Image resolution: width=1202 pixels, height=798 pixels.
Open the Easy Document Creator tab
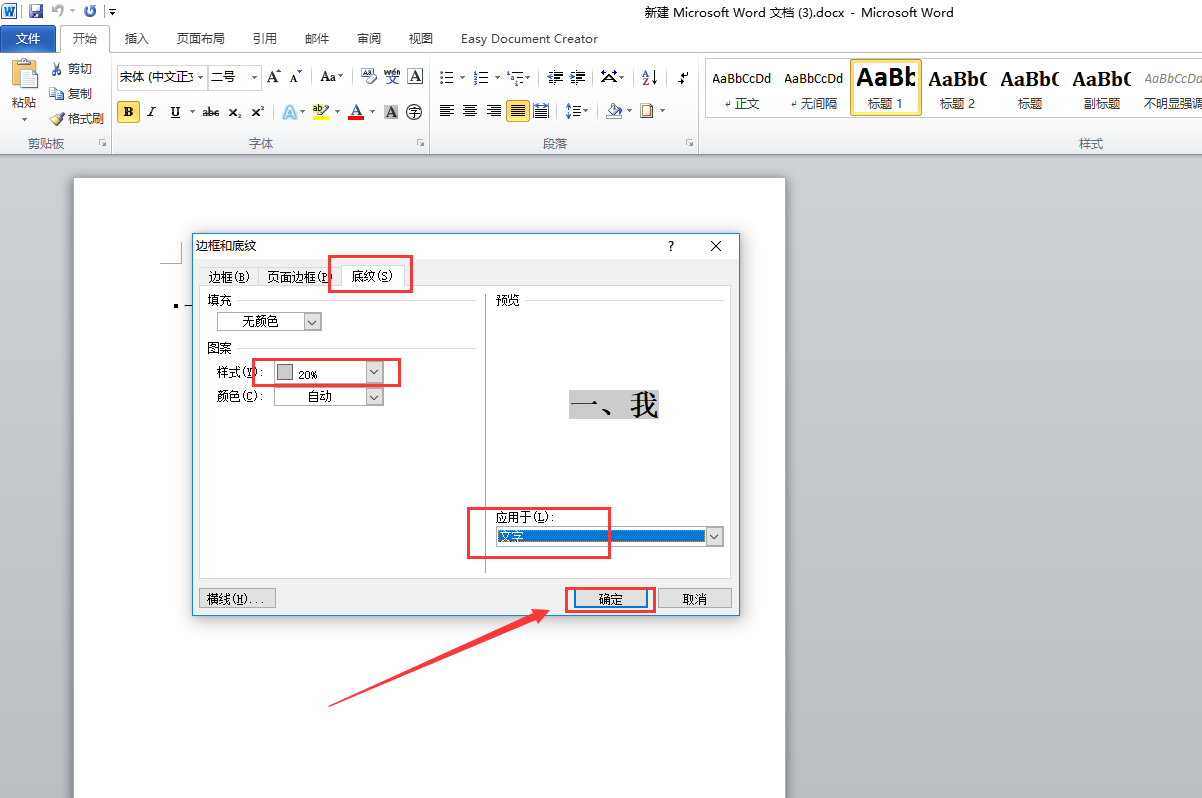coord(529,39)
